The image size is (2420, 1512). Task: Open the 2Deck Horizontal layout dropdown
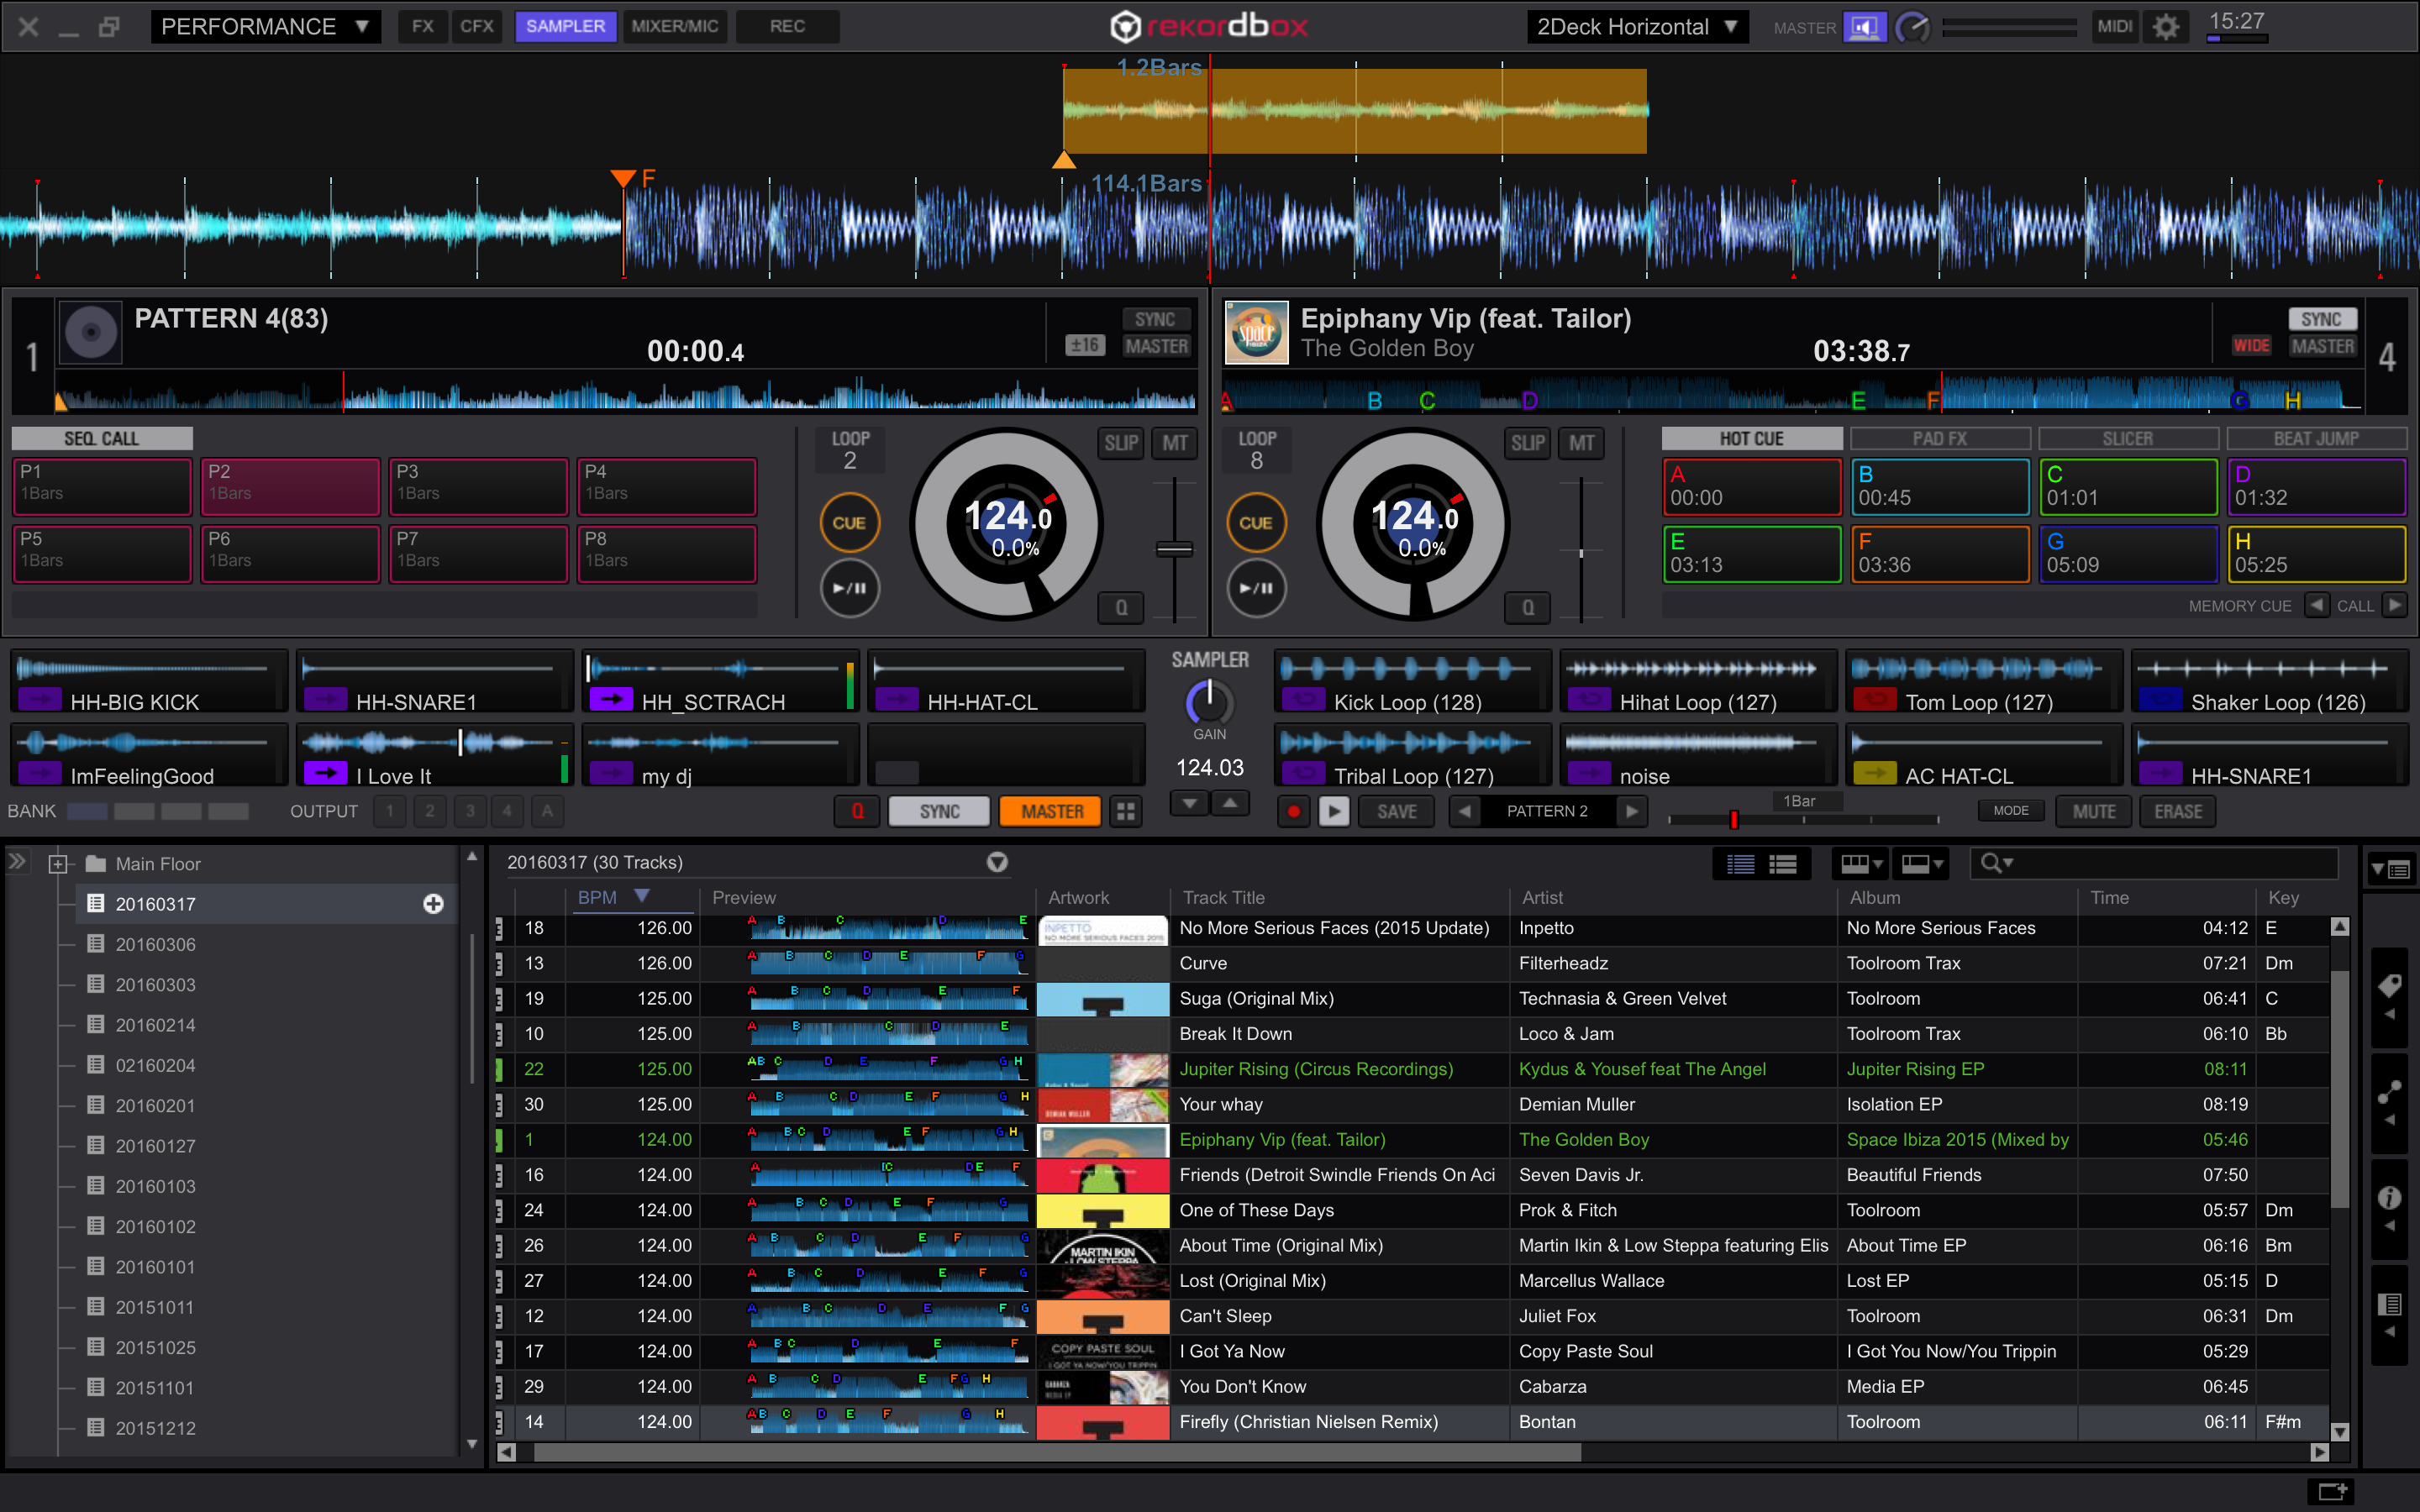click(x=1636, y=27)
